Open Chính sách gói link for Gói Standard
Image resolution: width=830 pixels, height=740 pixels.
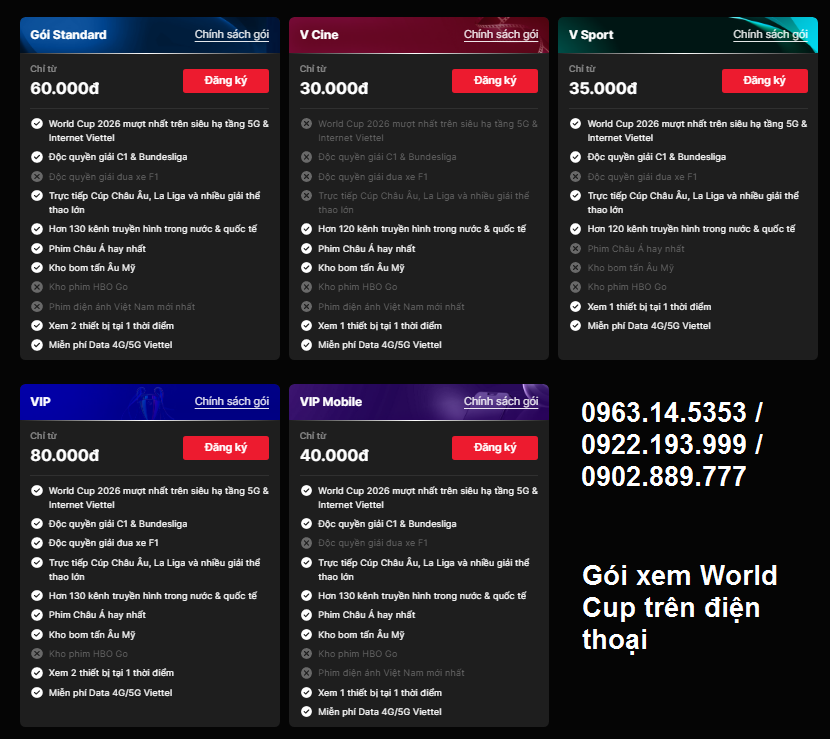232,34
